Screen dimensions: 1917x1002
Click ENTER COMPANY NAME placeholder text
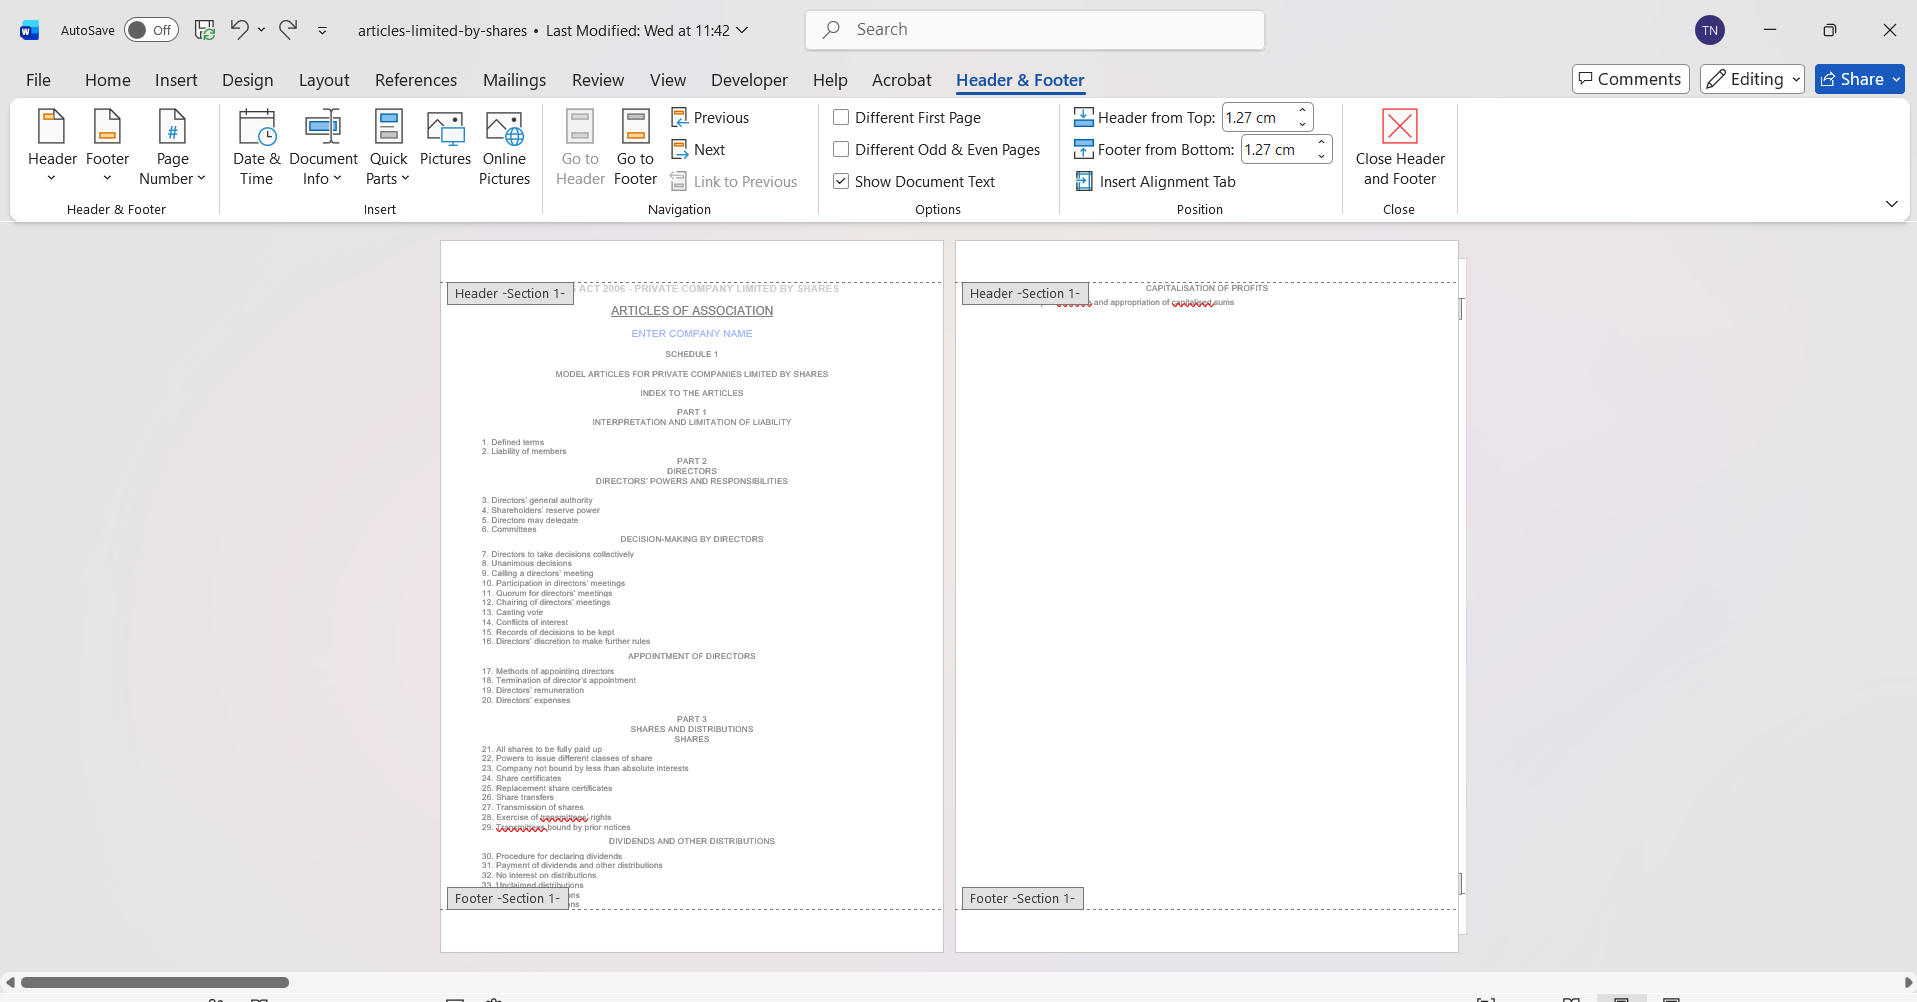(x=692, y=334)
